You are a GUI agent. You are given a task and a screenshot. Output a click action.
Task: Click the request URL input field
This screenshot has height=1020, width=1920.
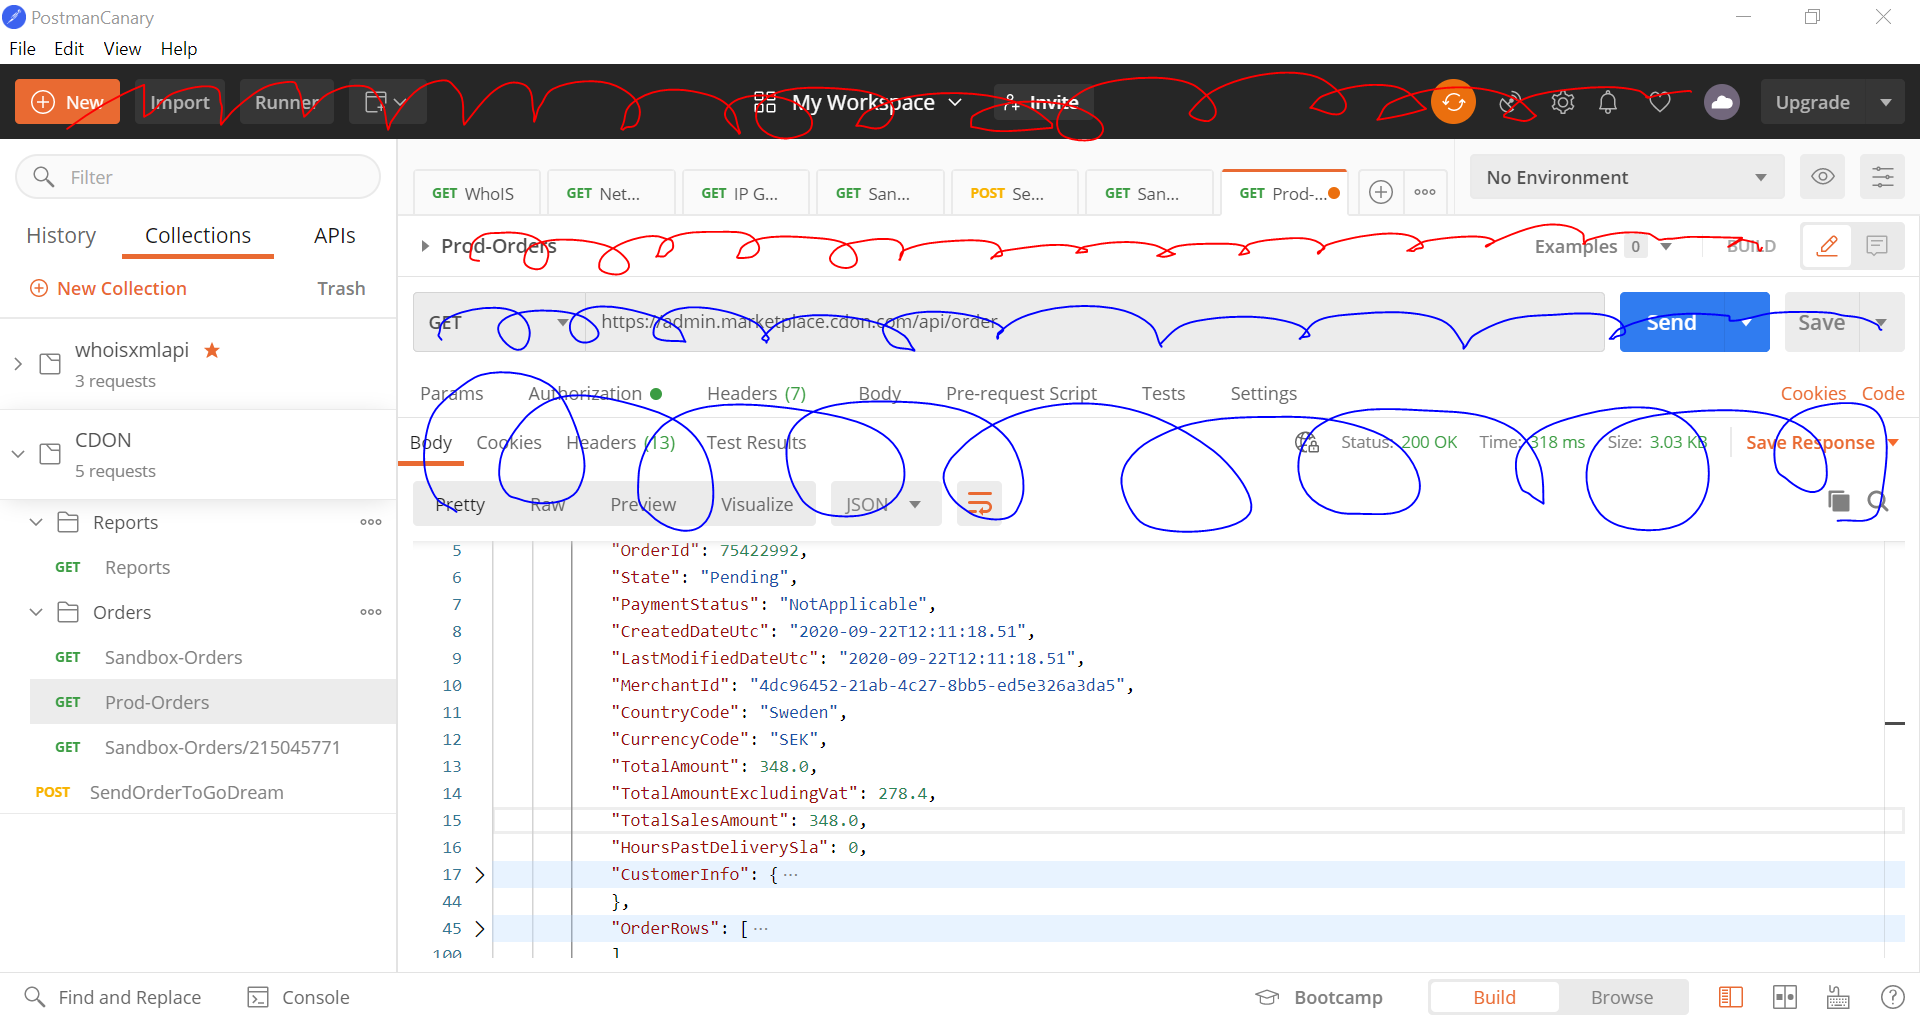(1000, 322)
